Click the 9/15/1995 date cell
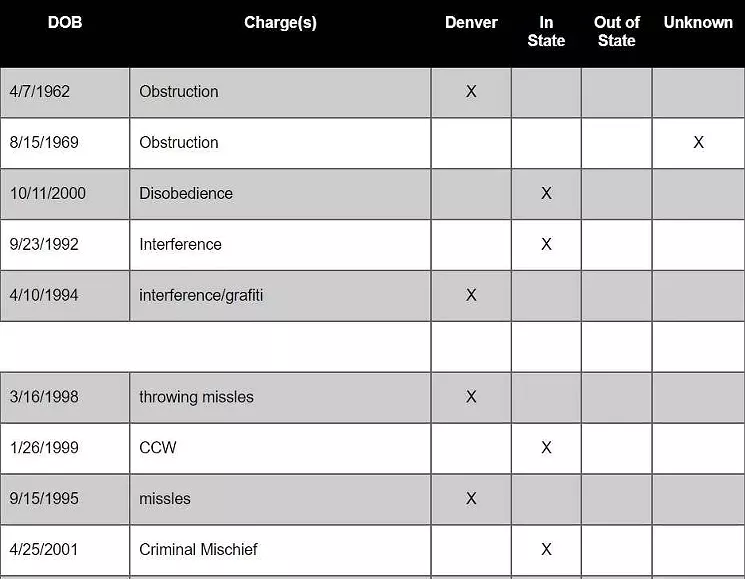This screenshot has height=579, width=745. (x=65, y=499)
